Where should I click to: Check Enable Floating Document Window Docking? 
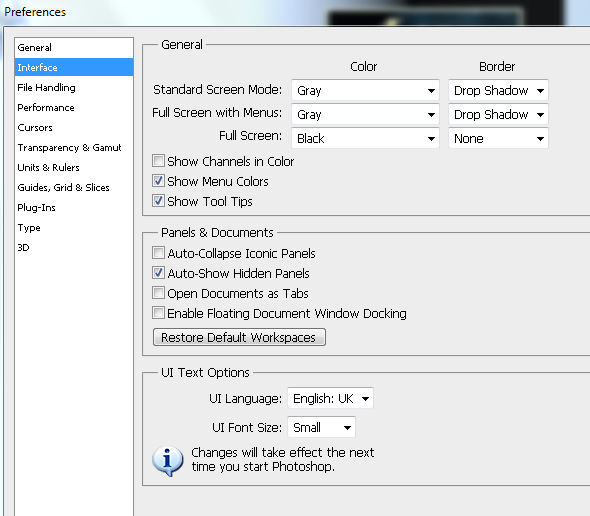coord(158,312)
